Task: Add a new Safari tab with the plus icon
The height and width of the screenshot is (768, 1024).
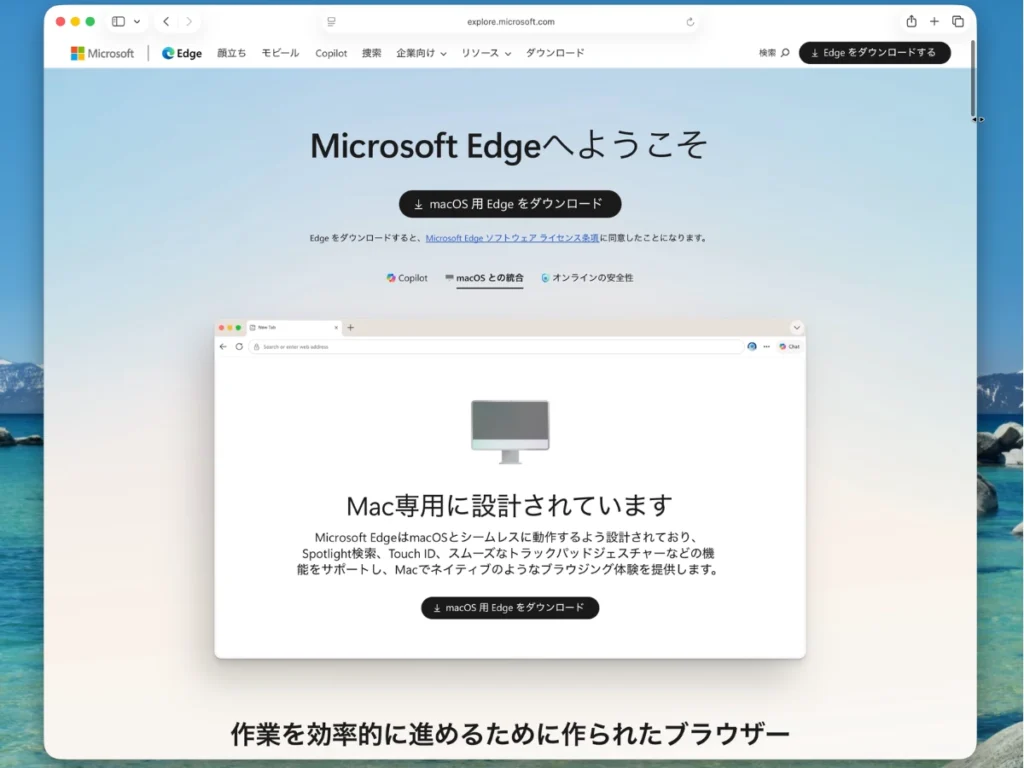Action: pos(935,22)
